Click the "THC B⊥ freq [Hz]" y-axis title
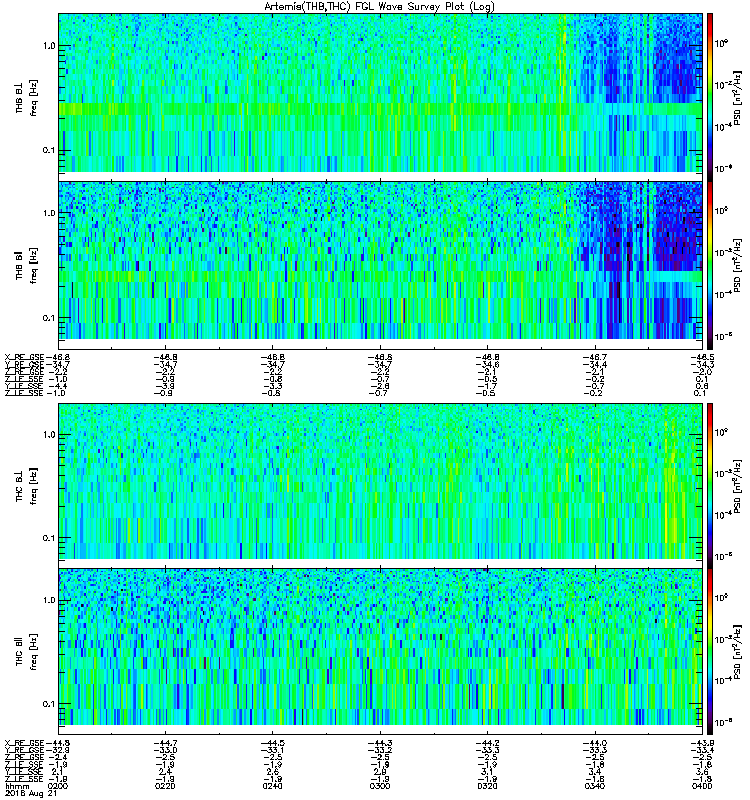 (x=26, y=486)
